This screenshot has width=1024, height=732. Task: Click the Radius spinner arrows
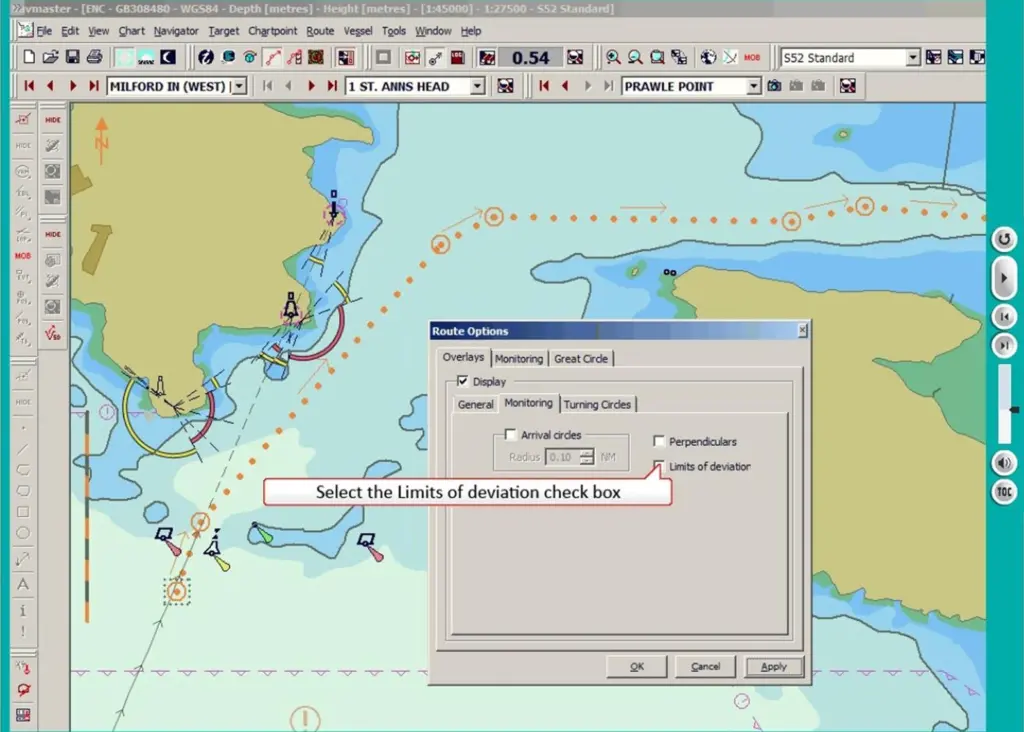(x=586, y=456)
